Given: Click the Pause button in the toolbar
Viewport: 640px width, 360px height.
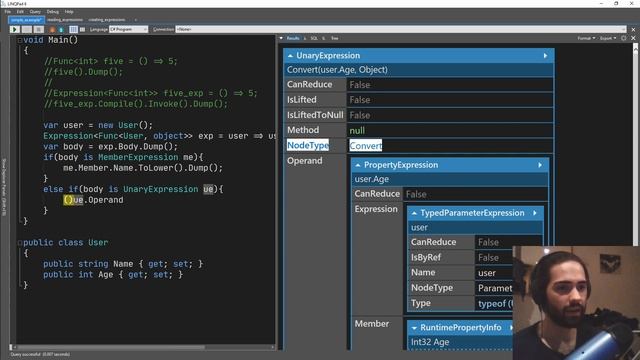Looking at the screenshot, I should point(27,29).
